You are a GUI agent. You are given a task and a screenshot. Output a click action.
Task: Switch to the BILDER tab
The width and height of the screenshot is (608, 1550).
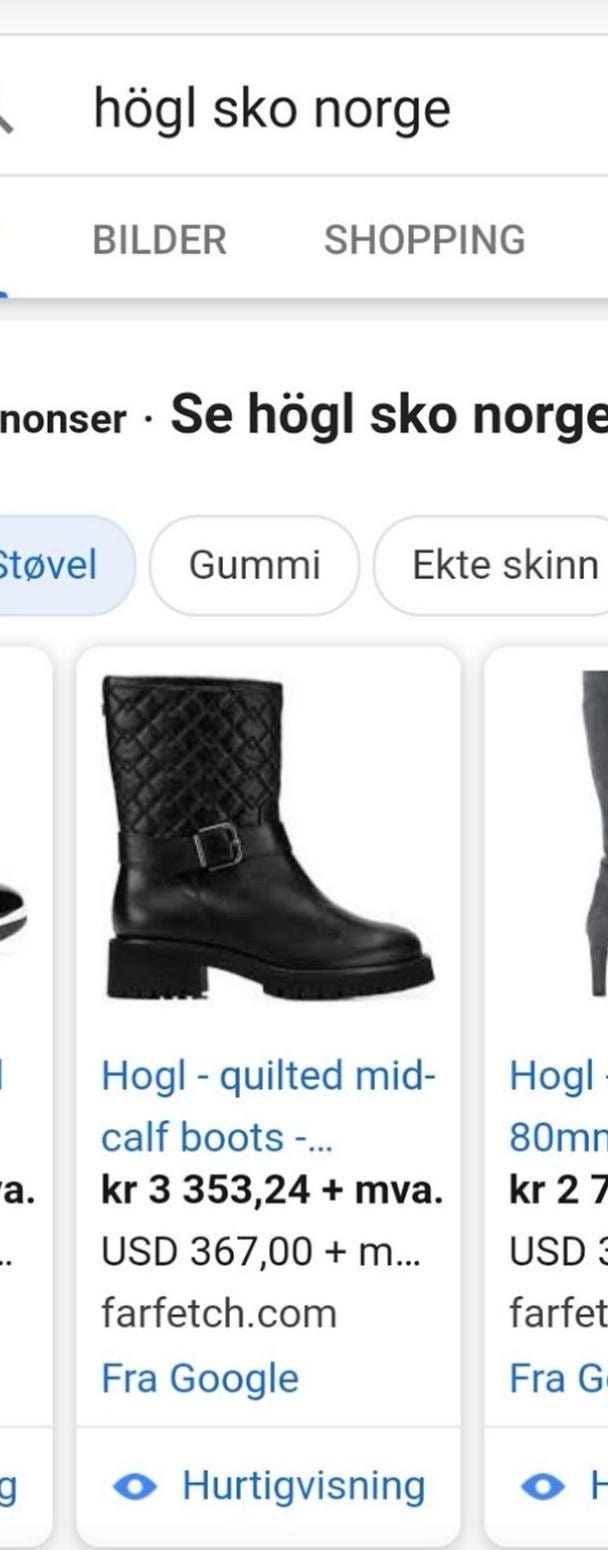click(x=159, y=240)
